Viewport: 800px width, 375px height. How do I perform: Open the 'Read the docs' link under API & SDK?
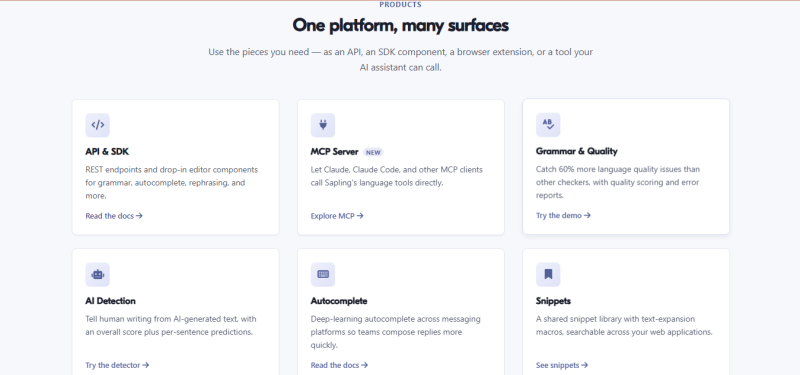click(114, 216)
